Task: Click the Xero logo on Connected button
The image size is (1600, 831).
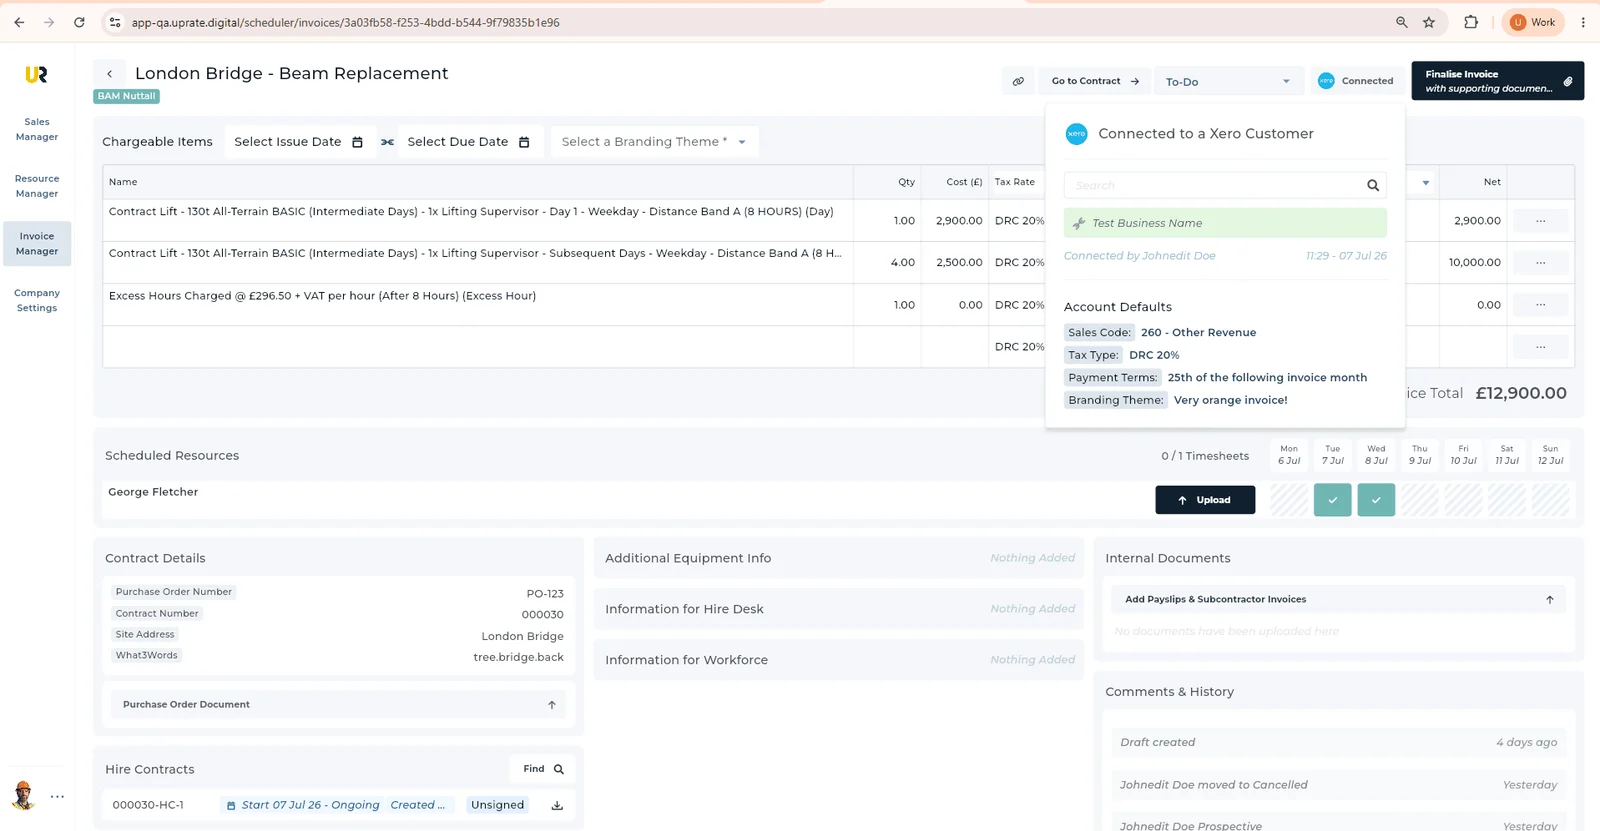Action: [x=1326, y=81]
